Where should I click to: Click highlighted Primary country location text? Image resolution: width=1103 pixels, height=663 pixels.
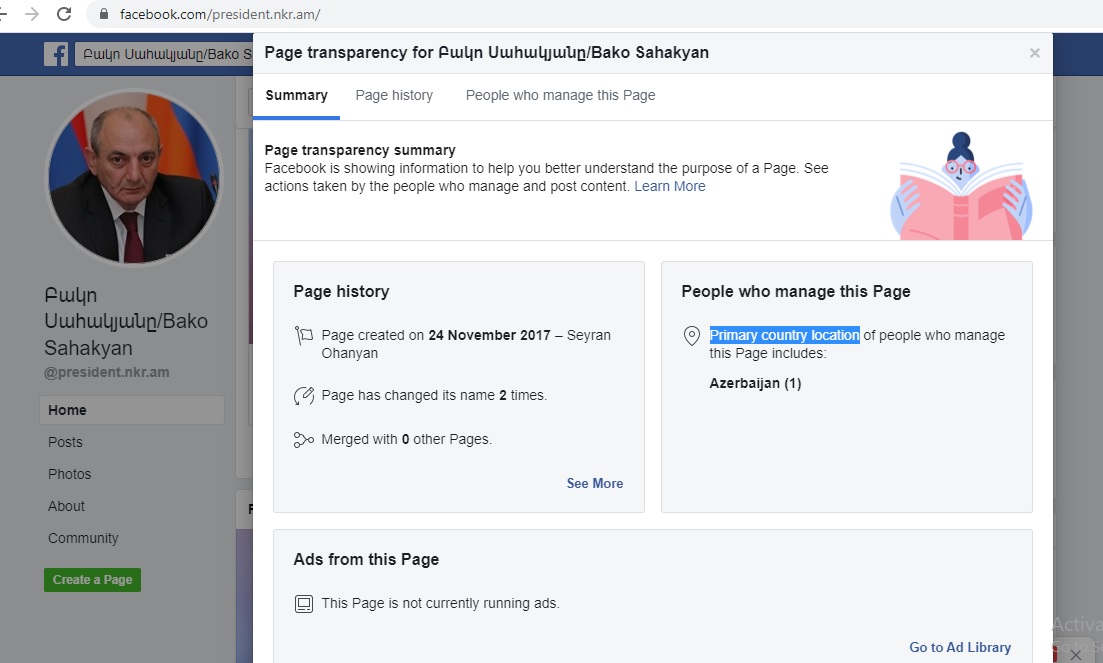pos(784,335)
